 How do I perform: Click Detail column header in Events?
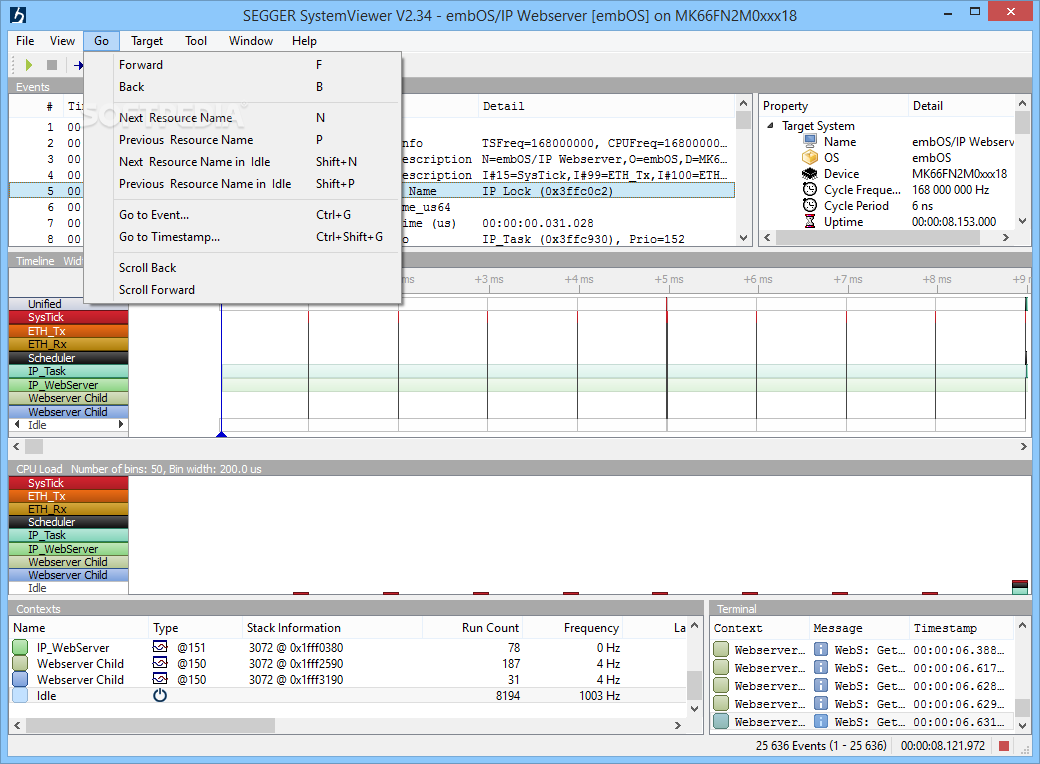(606, 106)
